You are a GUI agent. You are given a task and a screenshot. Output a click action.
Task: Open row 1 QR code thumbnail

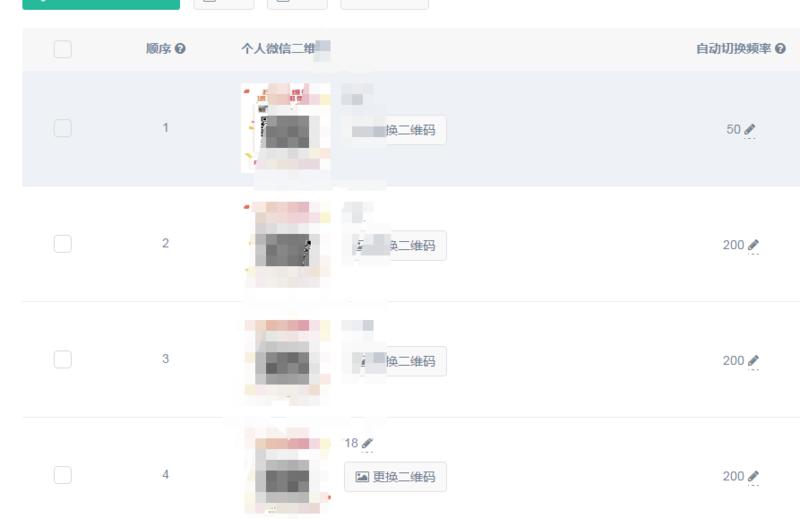click(x=286, y=129)
